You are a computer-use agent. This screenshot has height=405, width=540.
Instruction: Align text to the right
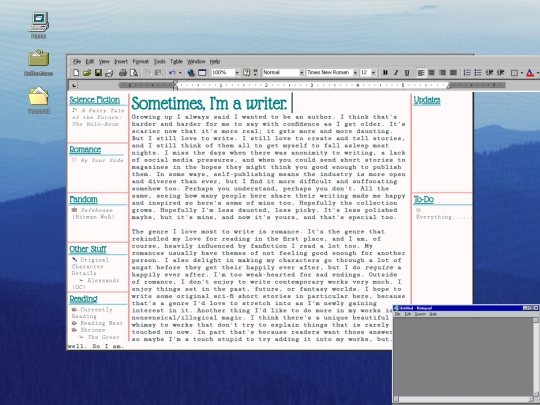443,73
